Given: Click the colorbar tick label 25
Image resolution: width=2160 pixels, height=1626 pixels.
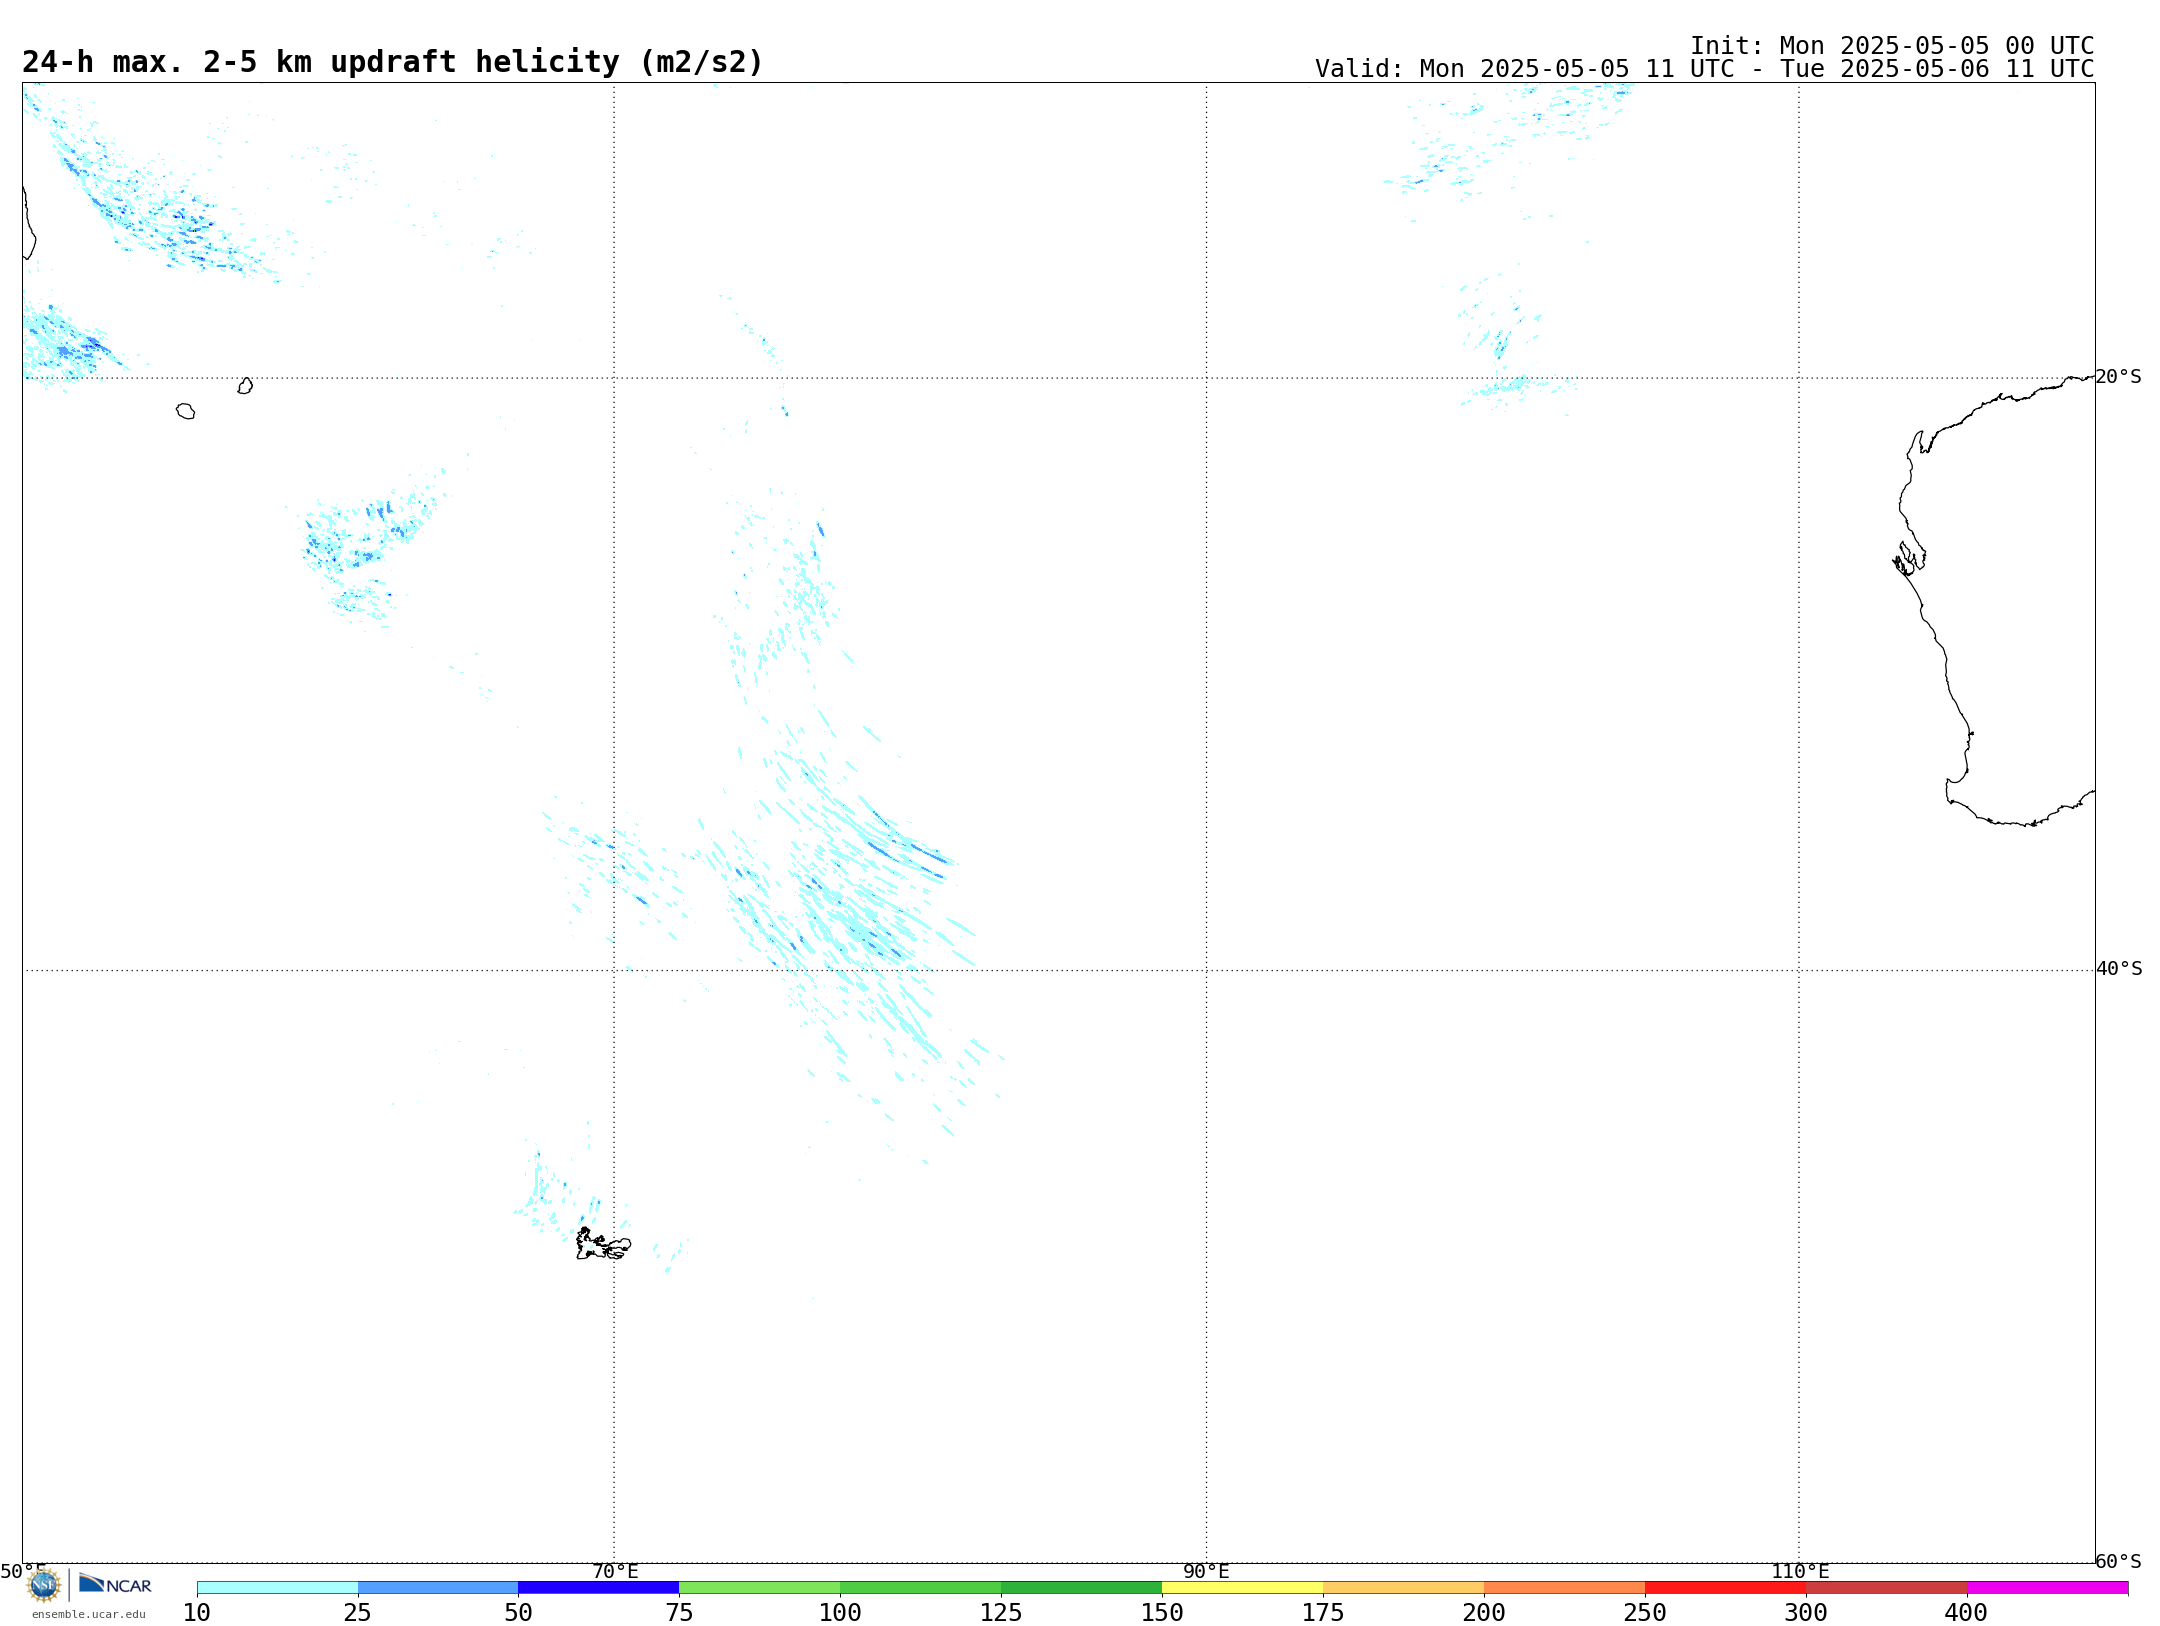Looking at the screenshot, I should [358, 1613].
